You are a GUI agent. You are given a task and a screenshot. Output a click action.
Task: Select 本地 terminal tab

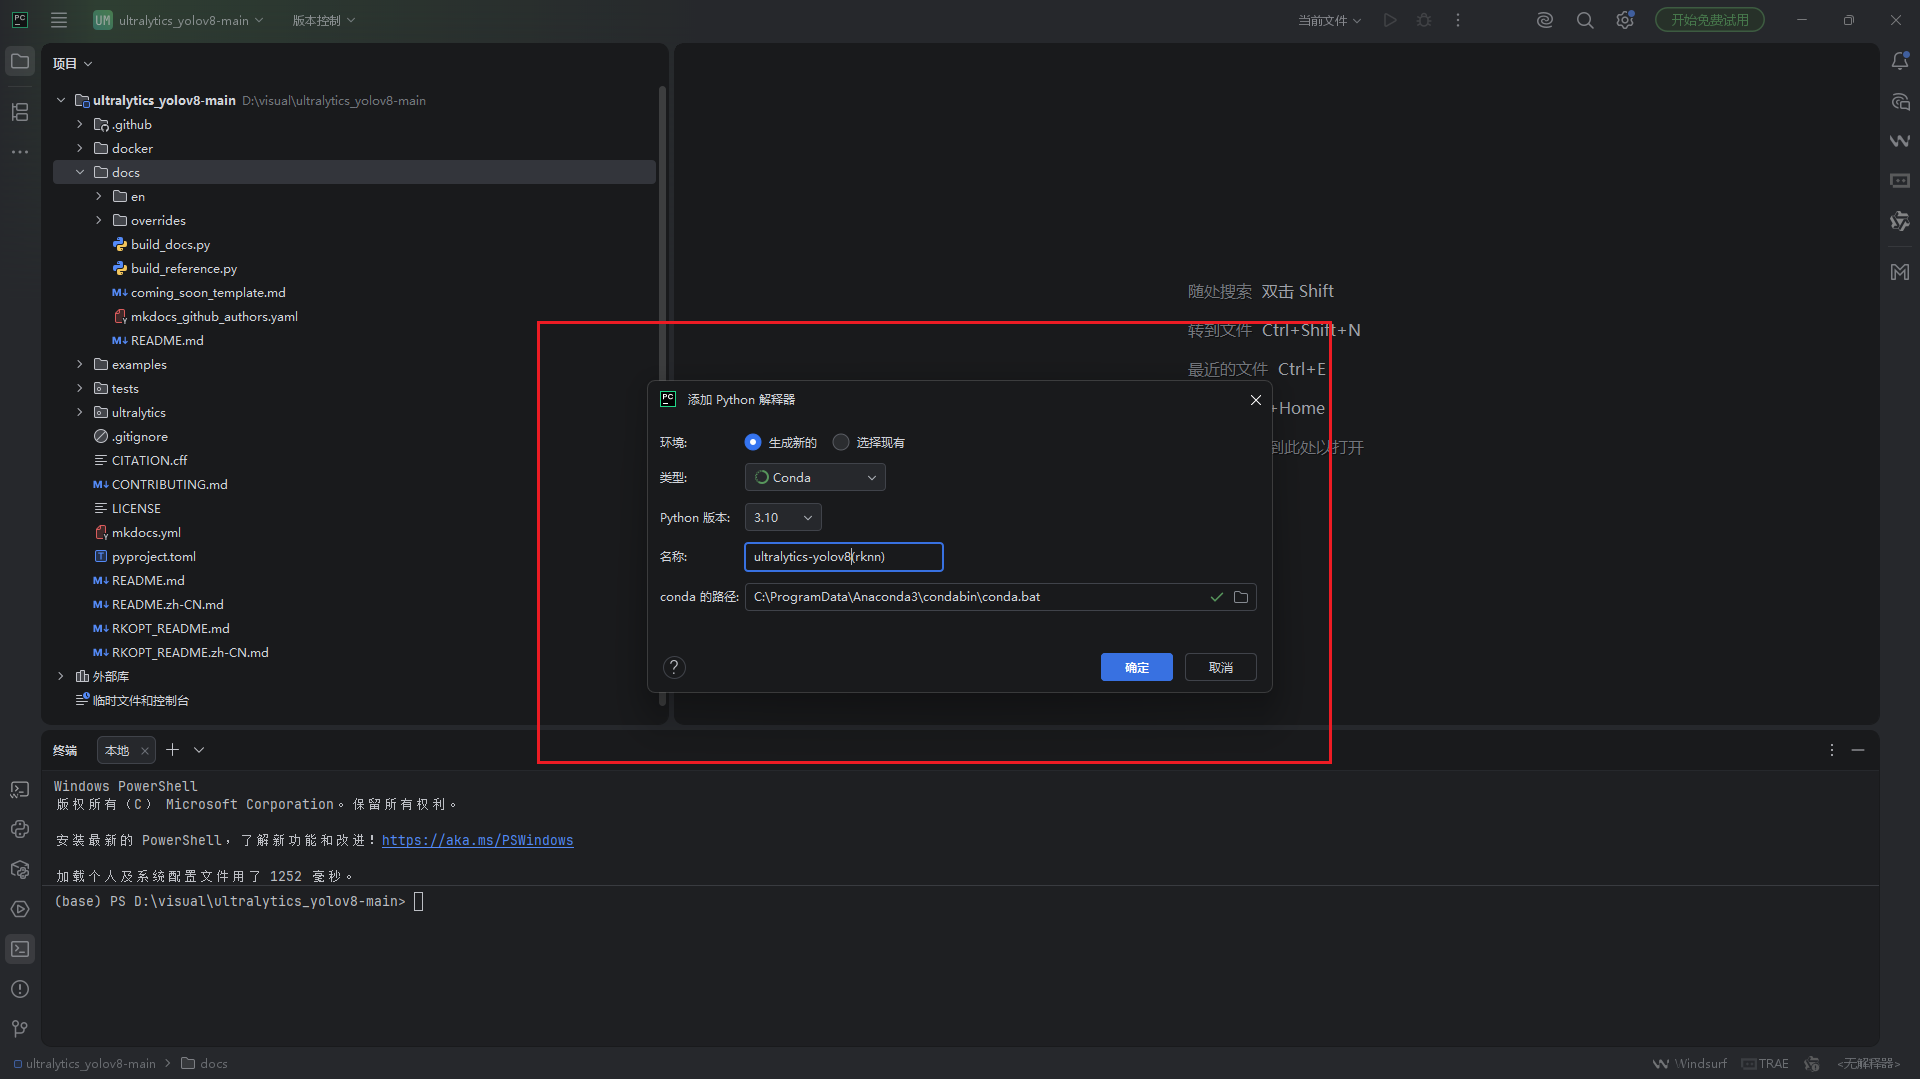117,751
